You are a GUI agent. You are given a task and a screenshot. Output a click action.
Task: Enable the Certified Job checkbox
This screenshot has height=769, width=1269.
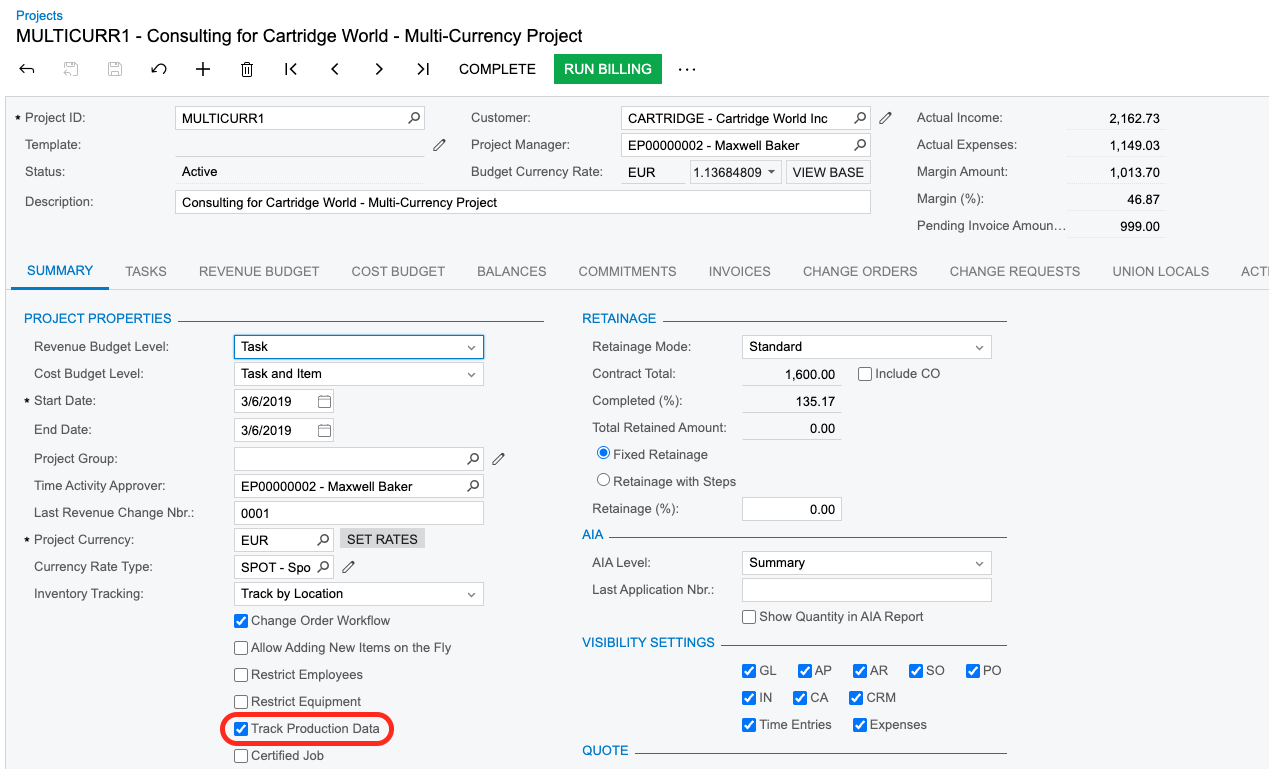(241, 756)
